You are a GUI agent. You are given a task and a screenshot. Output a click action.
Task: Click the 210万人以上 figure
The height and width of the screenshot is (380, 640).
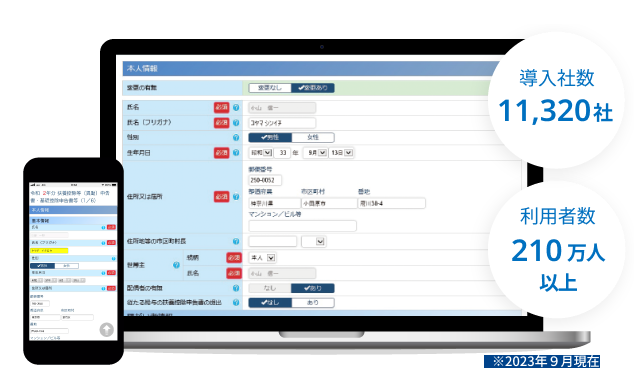(x=558, y=264)
